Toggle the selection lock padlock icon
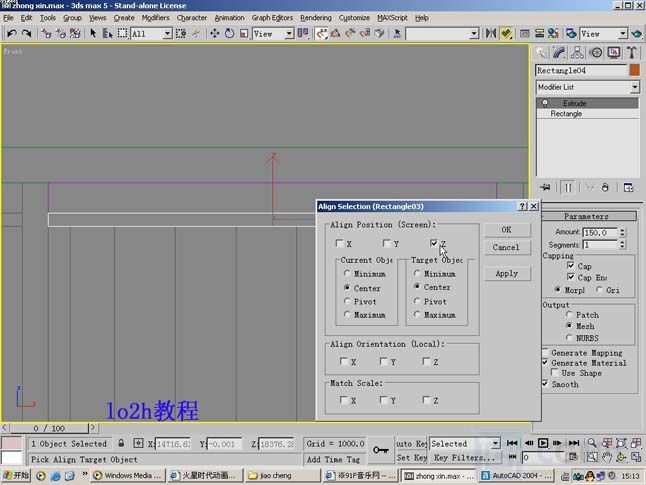The width and height of the screenshot is (646, 485). [x=121, y=443]
